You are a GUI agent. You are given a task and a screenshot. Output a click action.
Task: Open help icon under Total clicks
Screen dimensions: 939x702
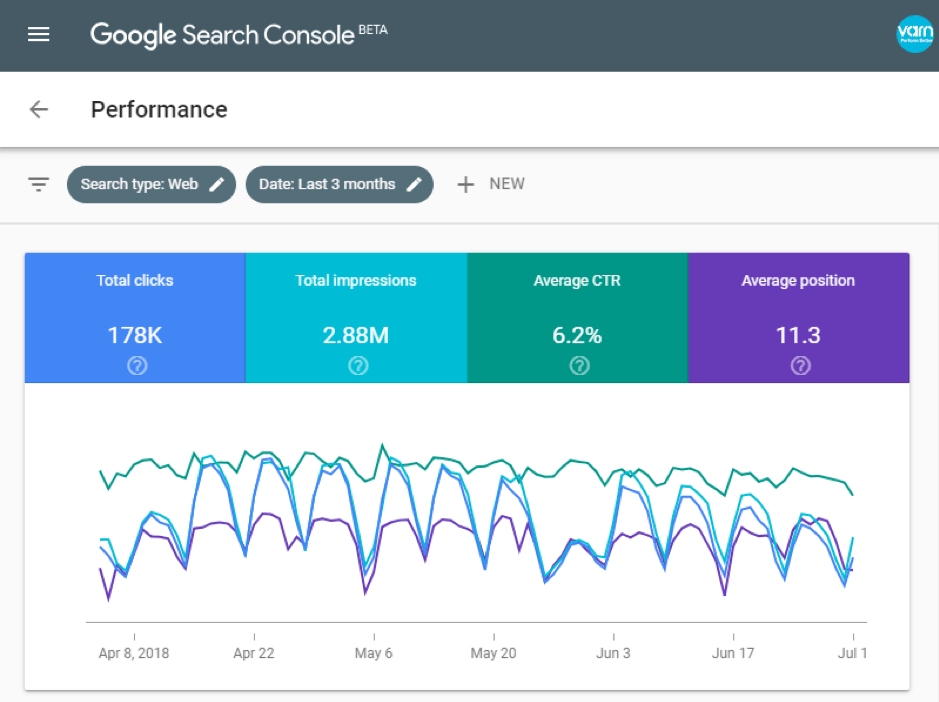pos(137,365)
